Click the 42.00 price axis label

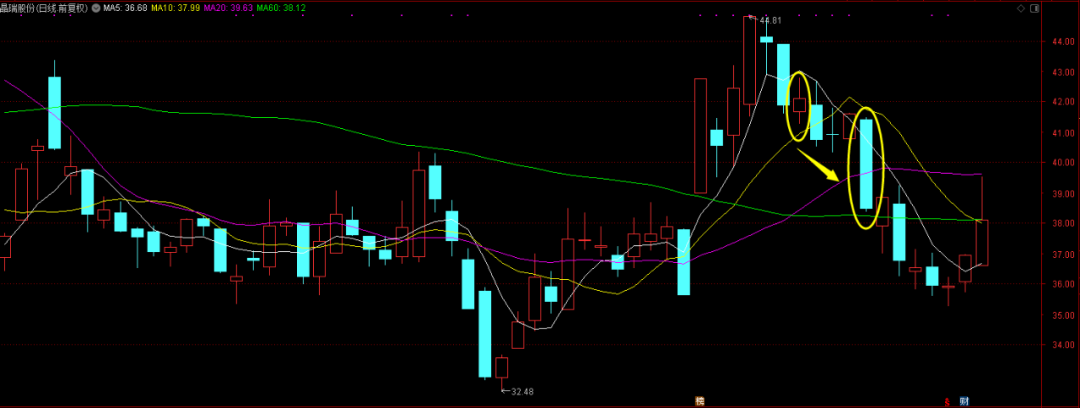coord(1061,102)
